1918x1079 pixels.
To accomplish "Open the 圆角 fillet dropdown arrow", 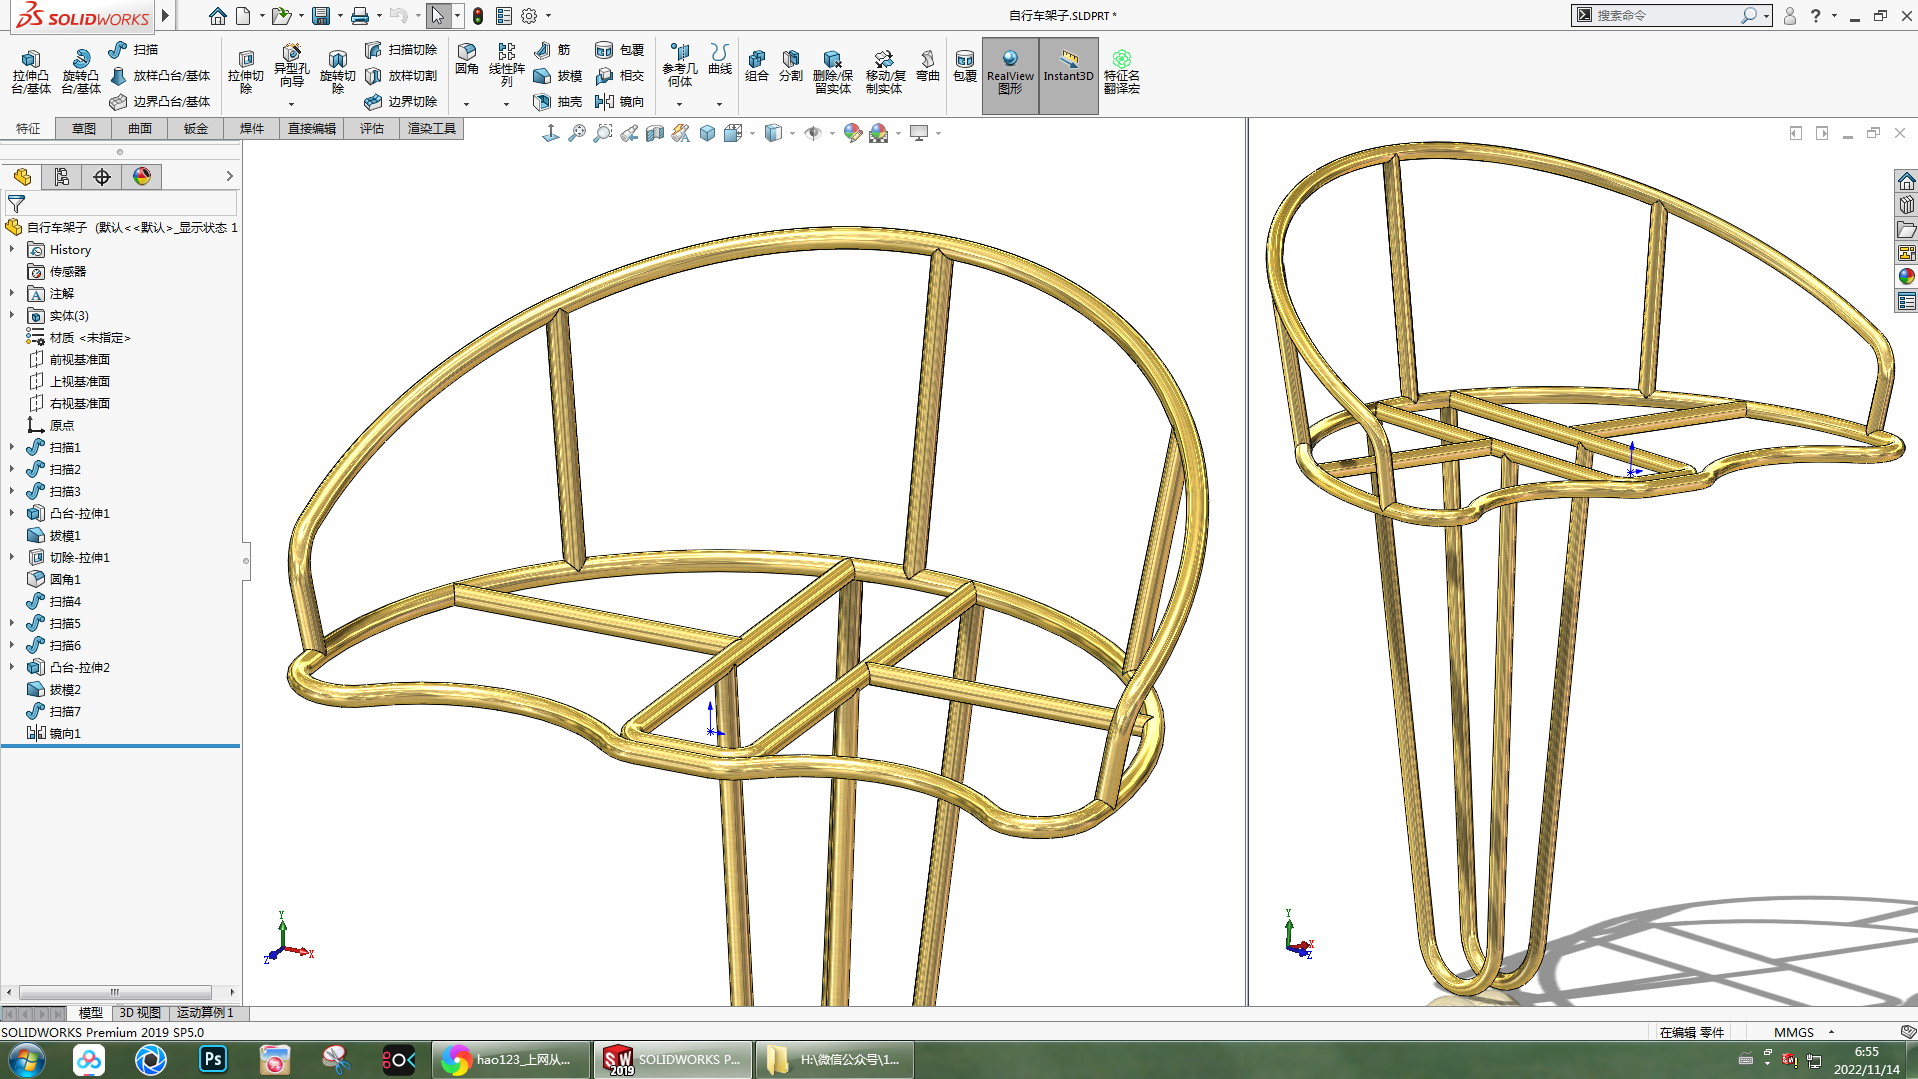I will 466,104.
